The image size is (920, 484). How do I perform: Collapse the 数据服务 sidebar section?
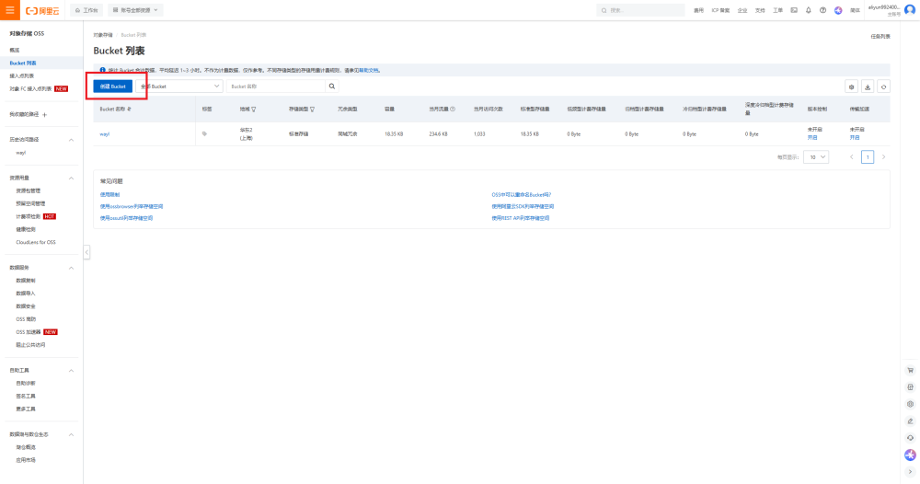click(x=71, y=268)
